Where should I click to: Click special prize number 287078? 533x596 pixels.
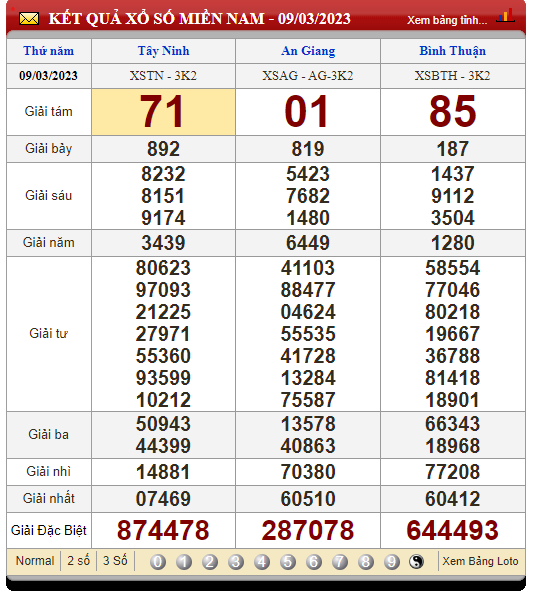click(308, 531)
